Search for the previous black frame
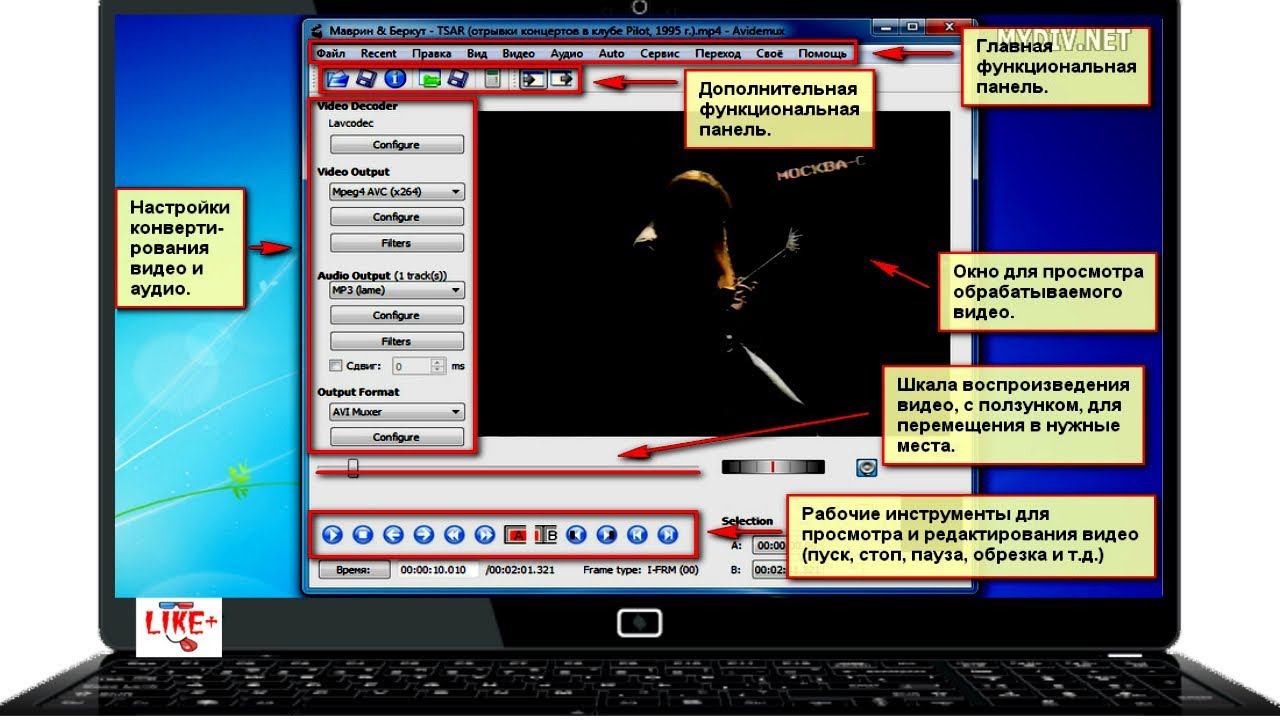Image resolution: width=1280 pixels, height=720 pixels. 576,535
